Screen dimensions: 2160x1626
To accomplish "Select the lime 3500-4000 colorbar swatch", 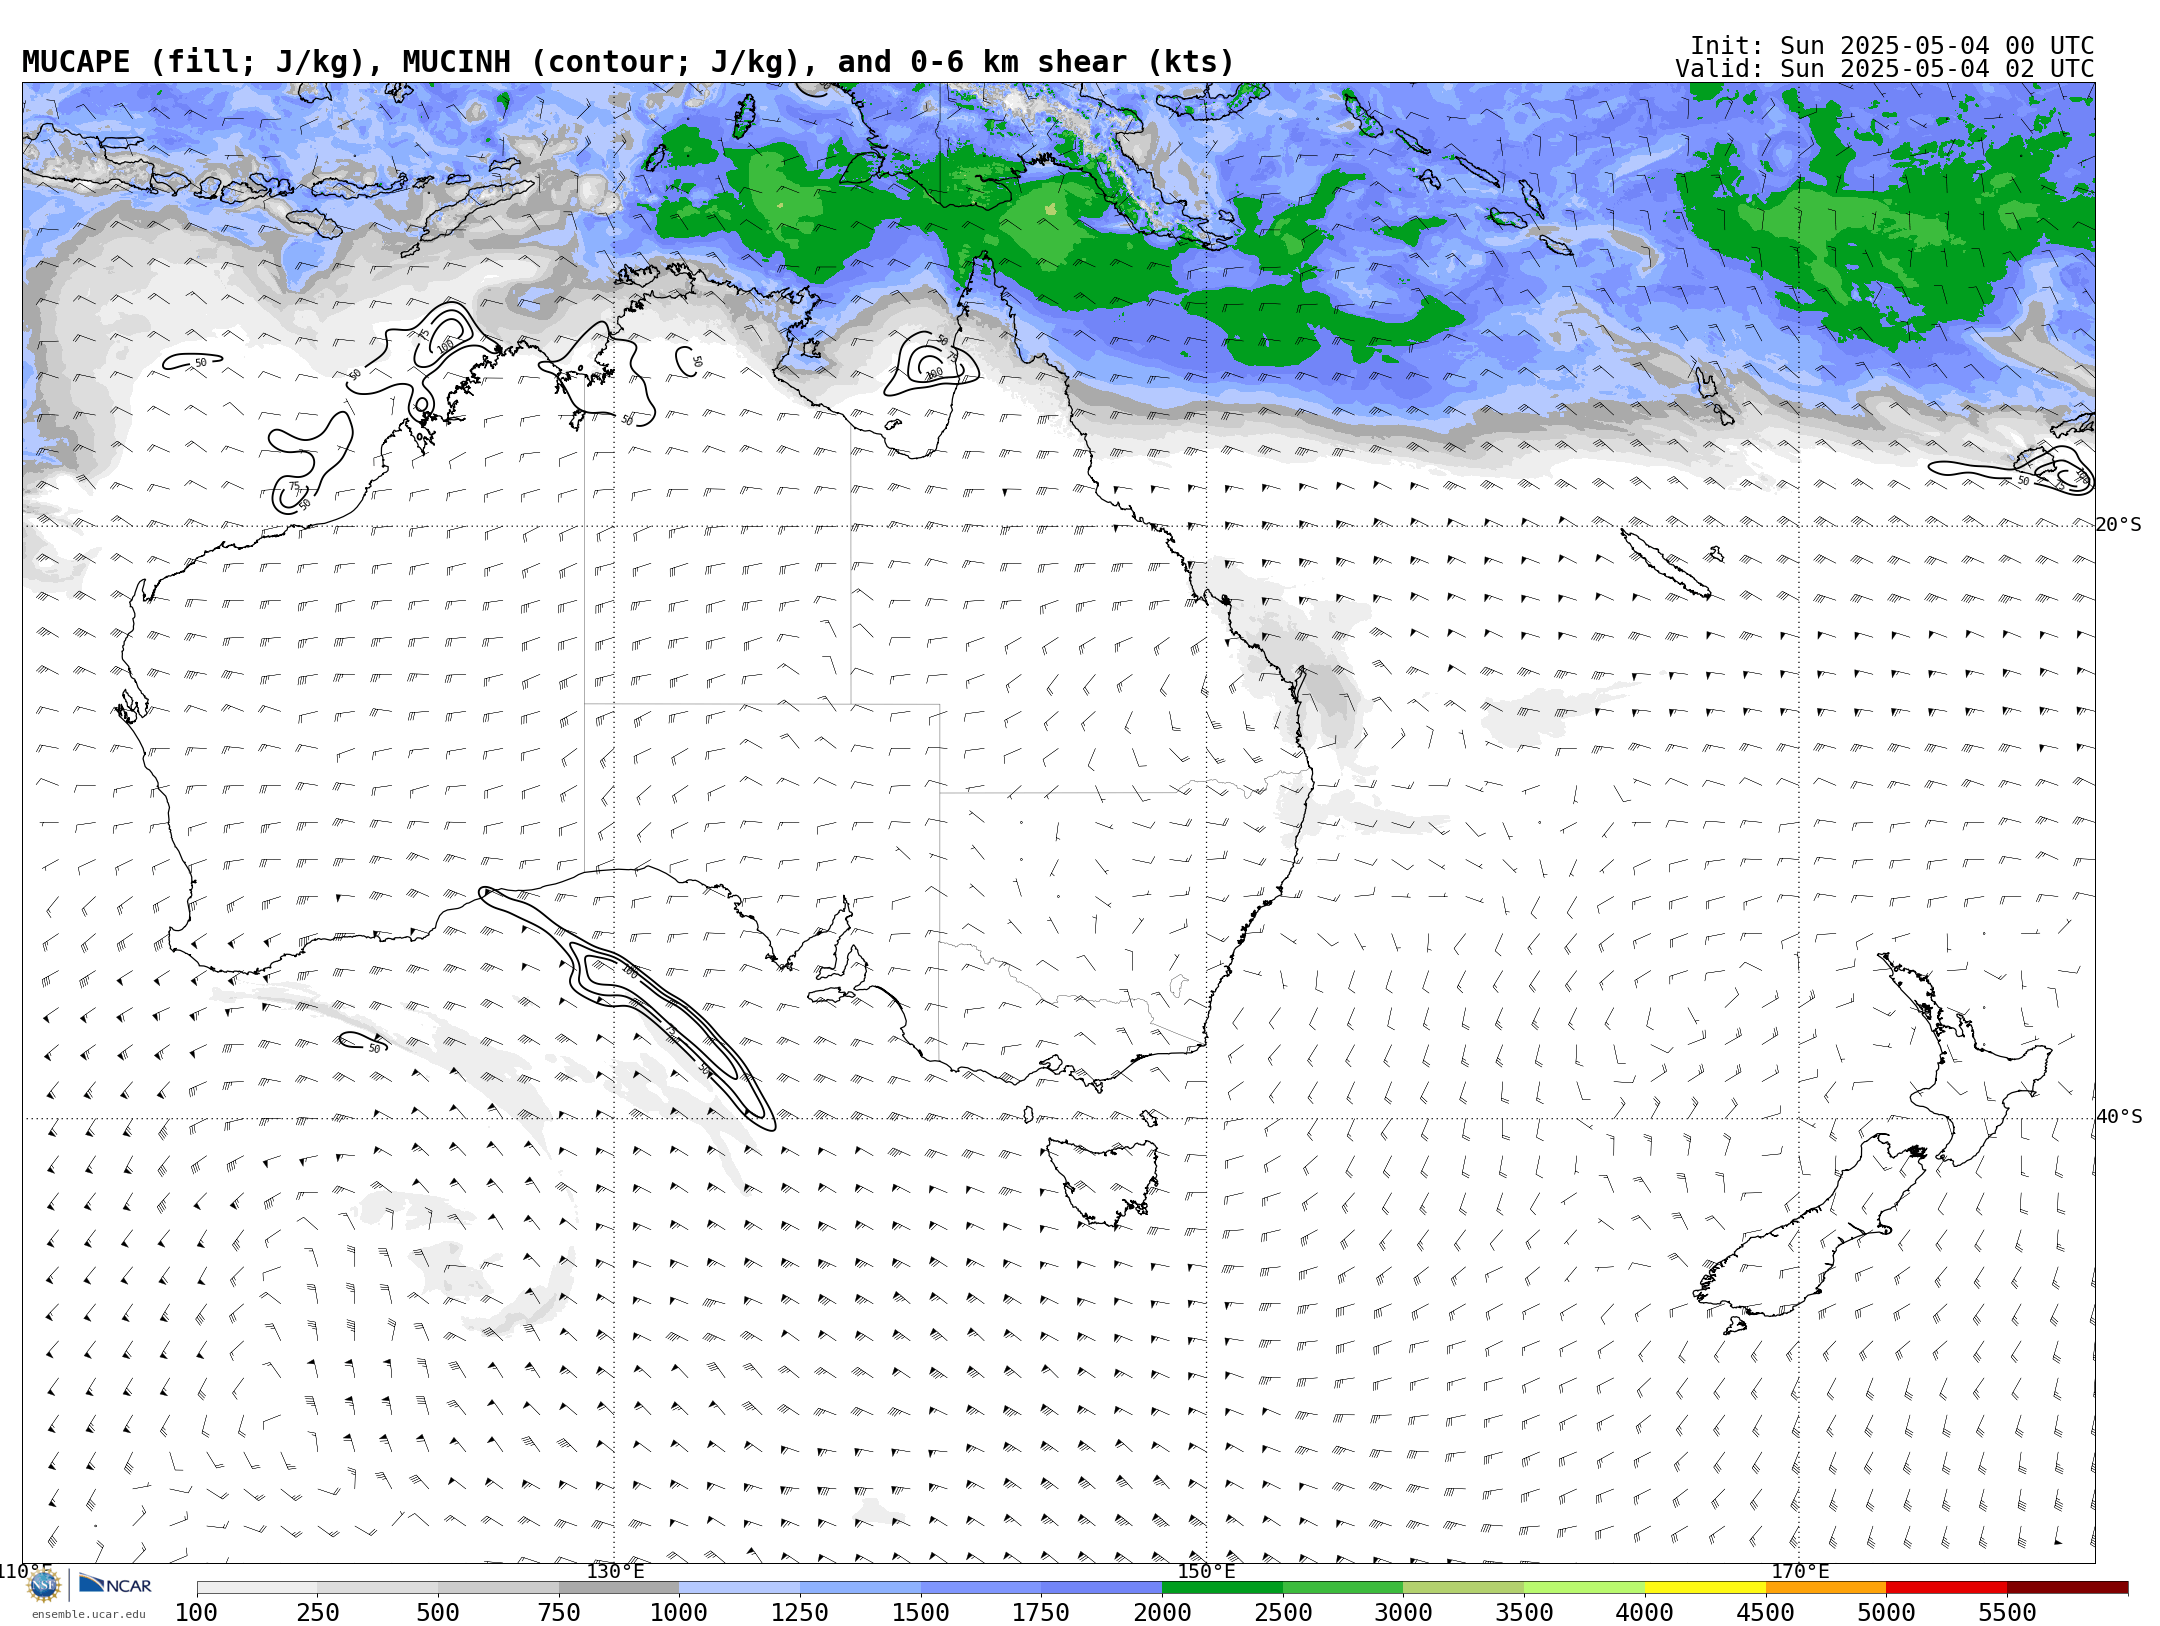I will 1584,1588.
